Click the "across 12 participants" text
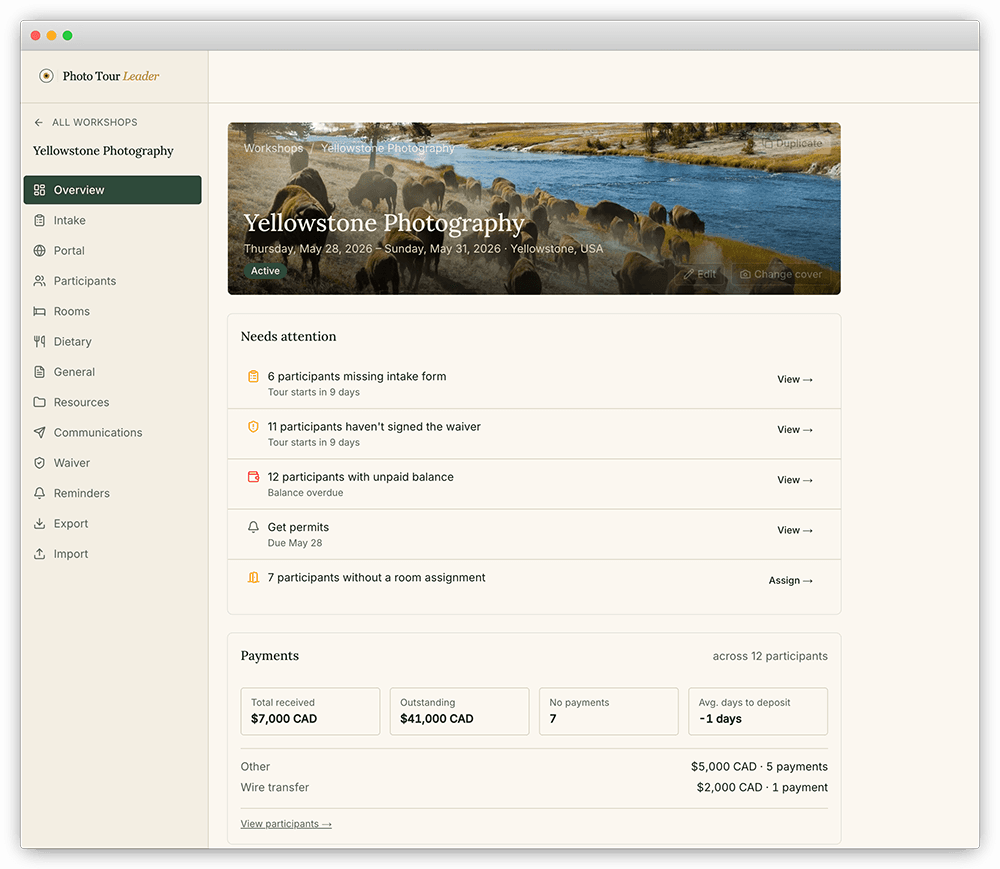 pyautogui.click(x=770, y=656)
